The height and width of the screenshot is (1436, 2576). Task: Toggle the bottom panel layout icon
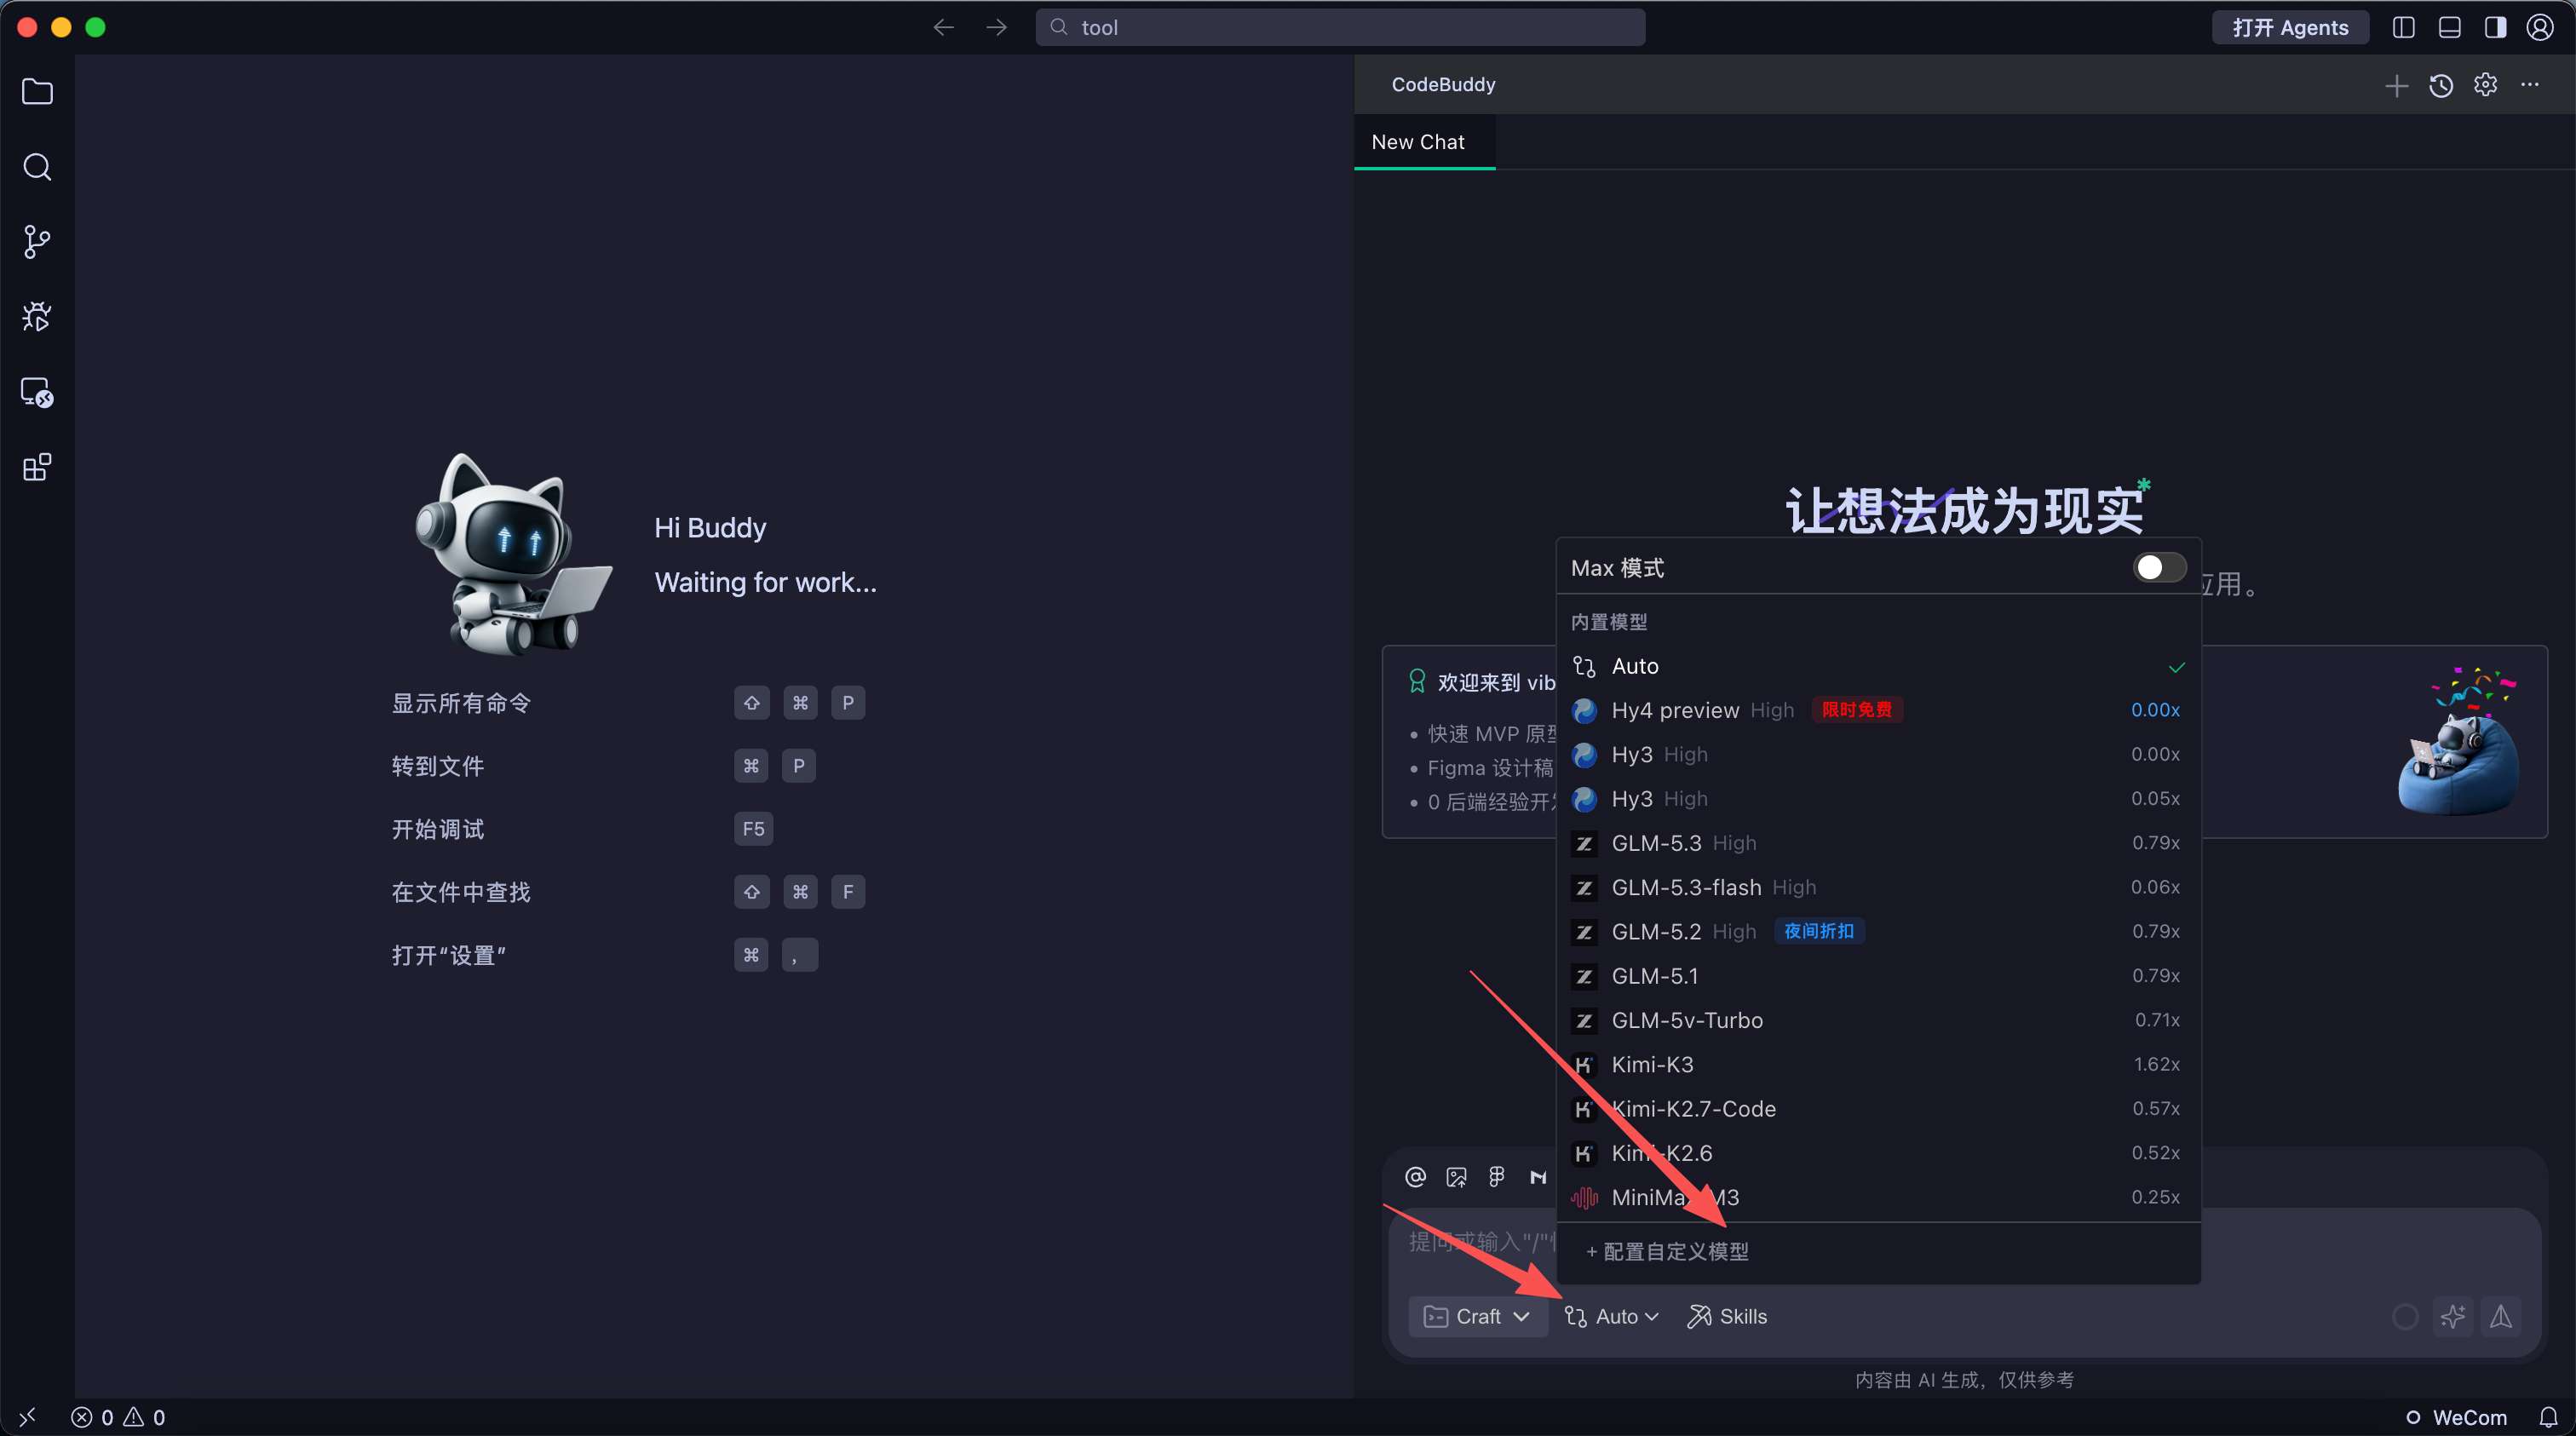click(2449, 27)
